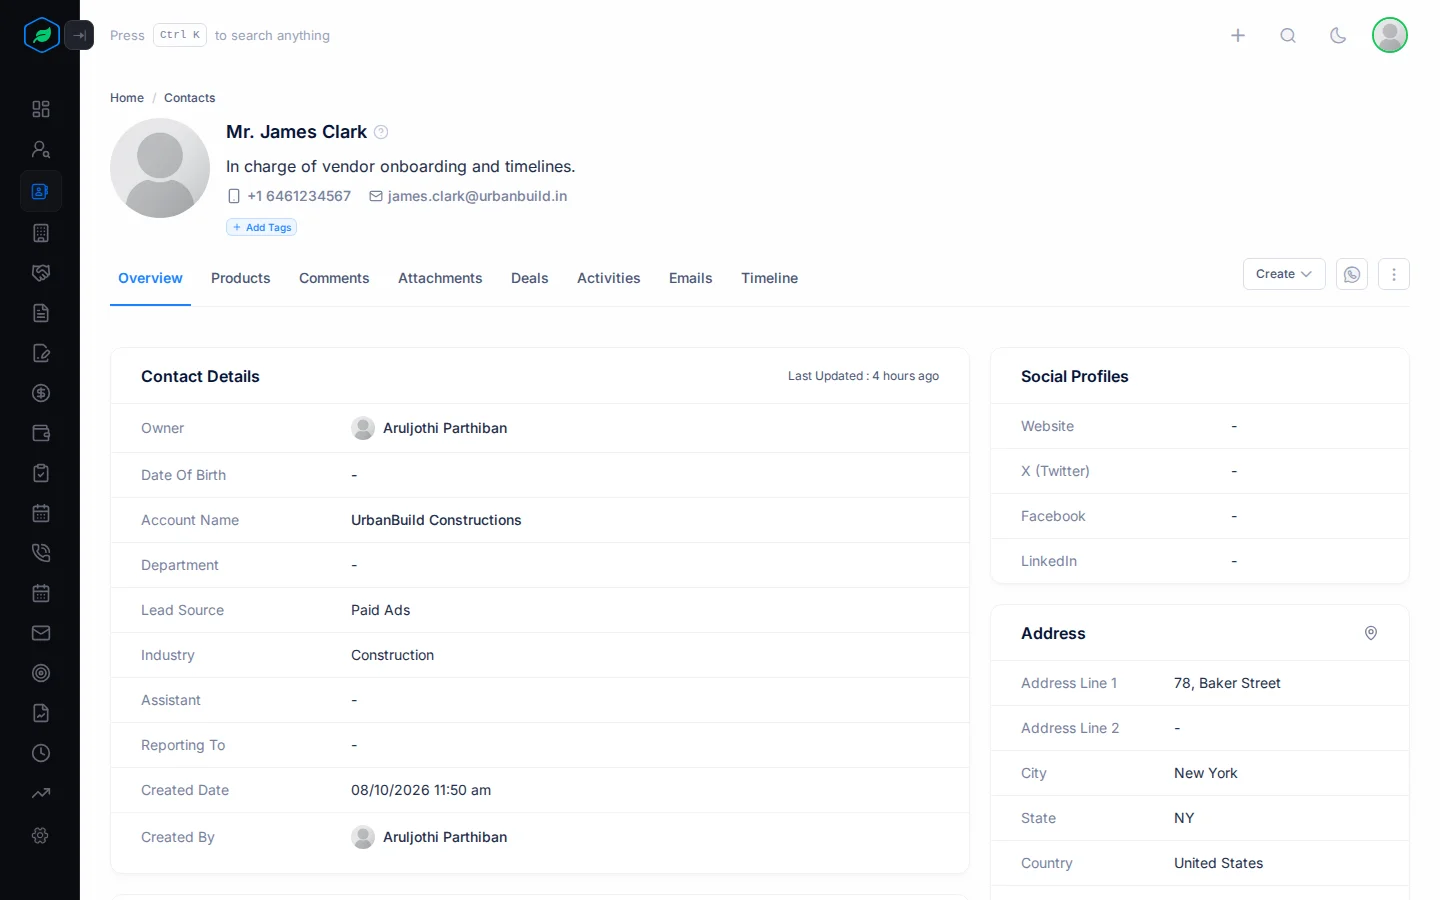Click the green leaf app logo
This screenshot has width=1440, height=900.
42,35
